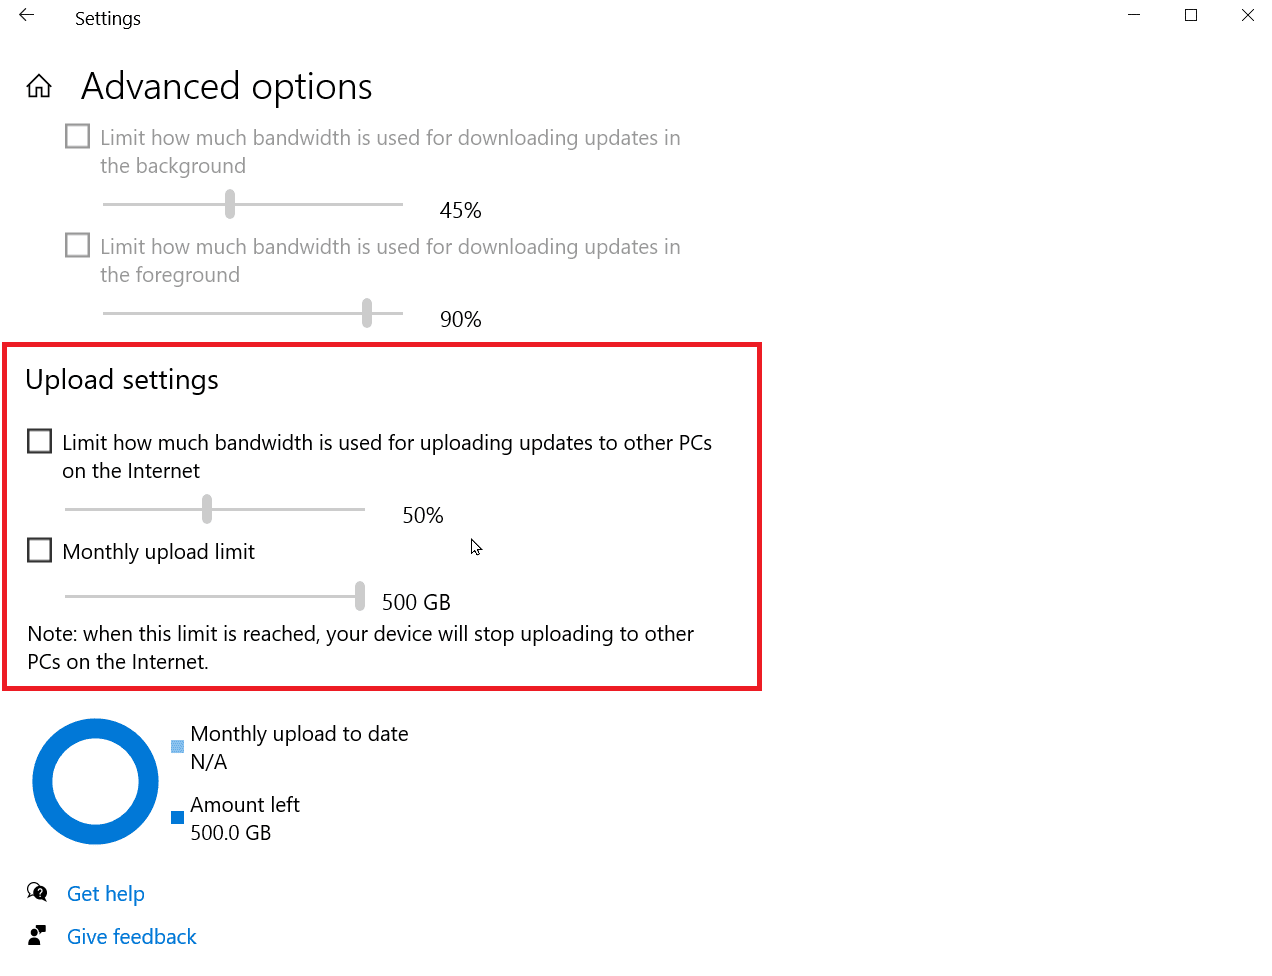Open the Get help link

(106, 894)
